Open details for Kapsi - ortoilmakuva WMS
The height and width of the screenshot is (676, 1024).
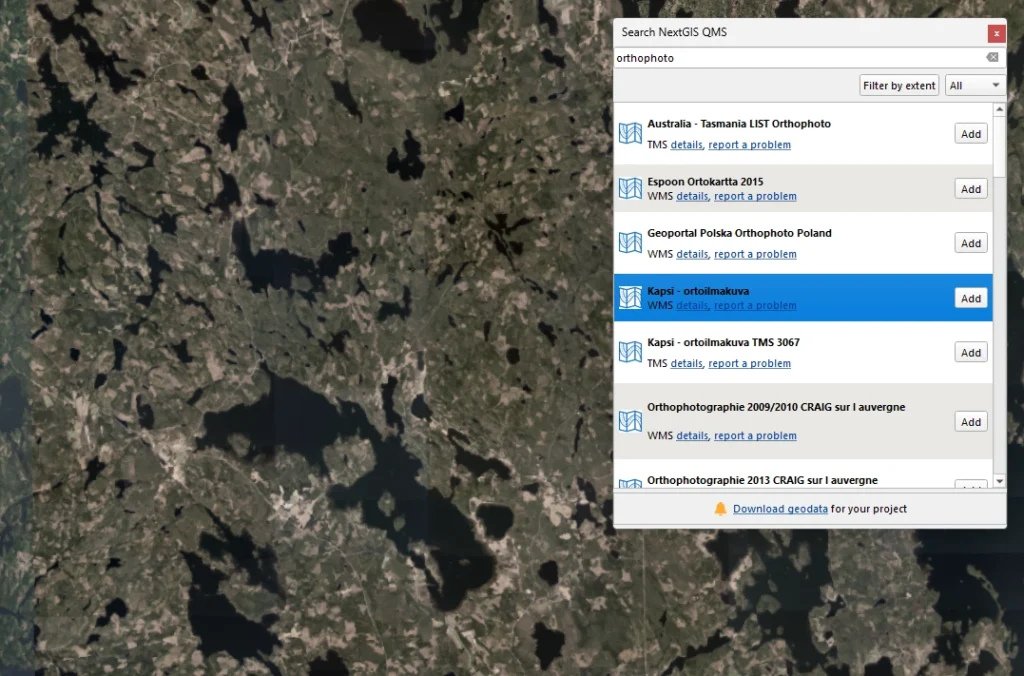692,305
